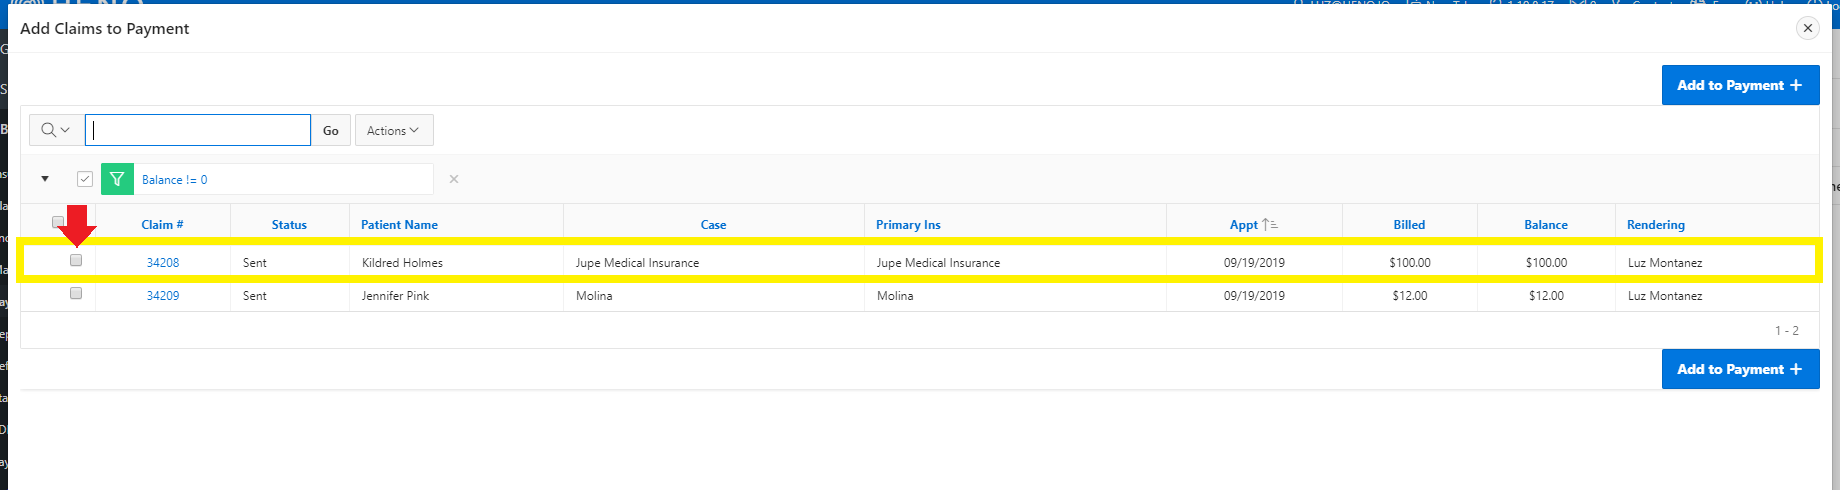Click the sort ascending icon beside Appt
This screenshot has width=1840, height=490.
point(1270,225)
